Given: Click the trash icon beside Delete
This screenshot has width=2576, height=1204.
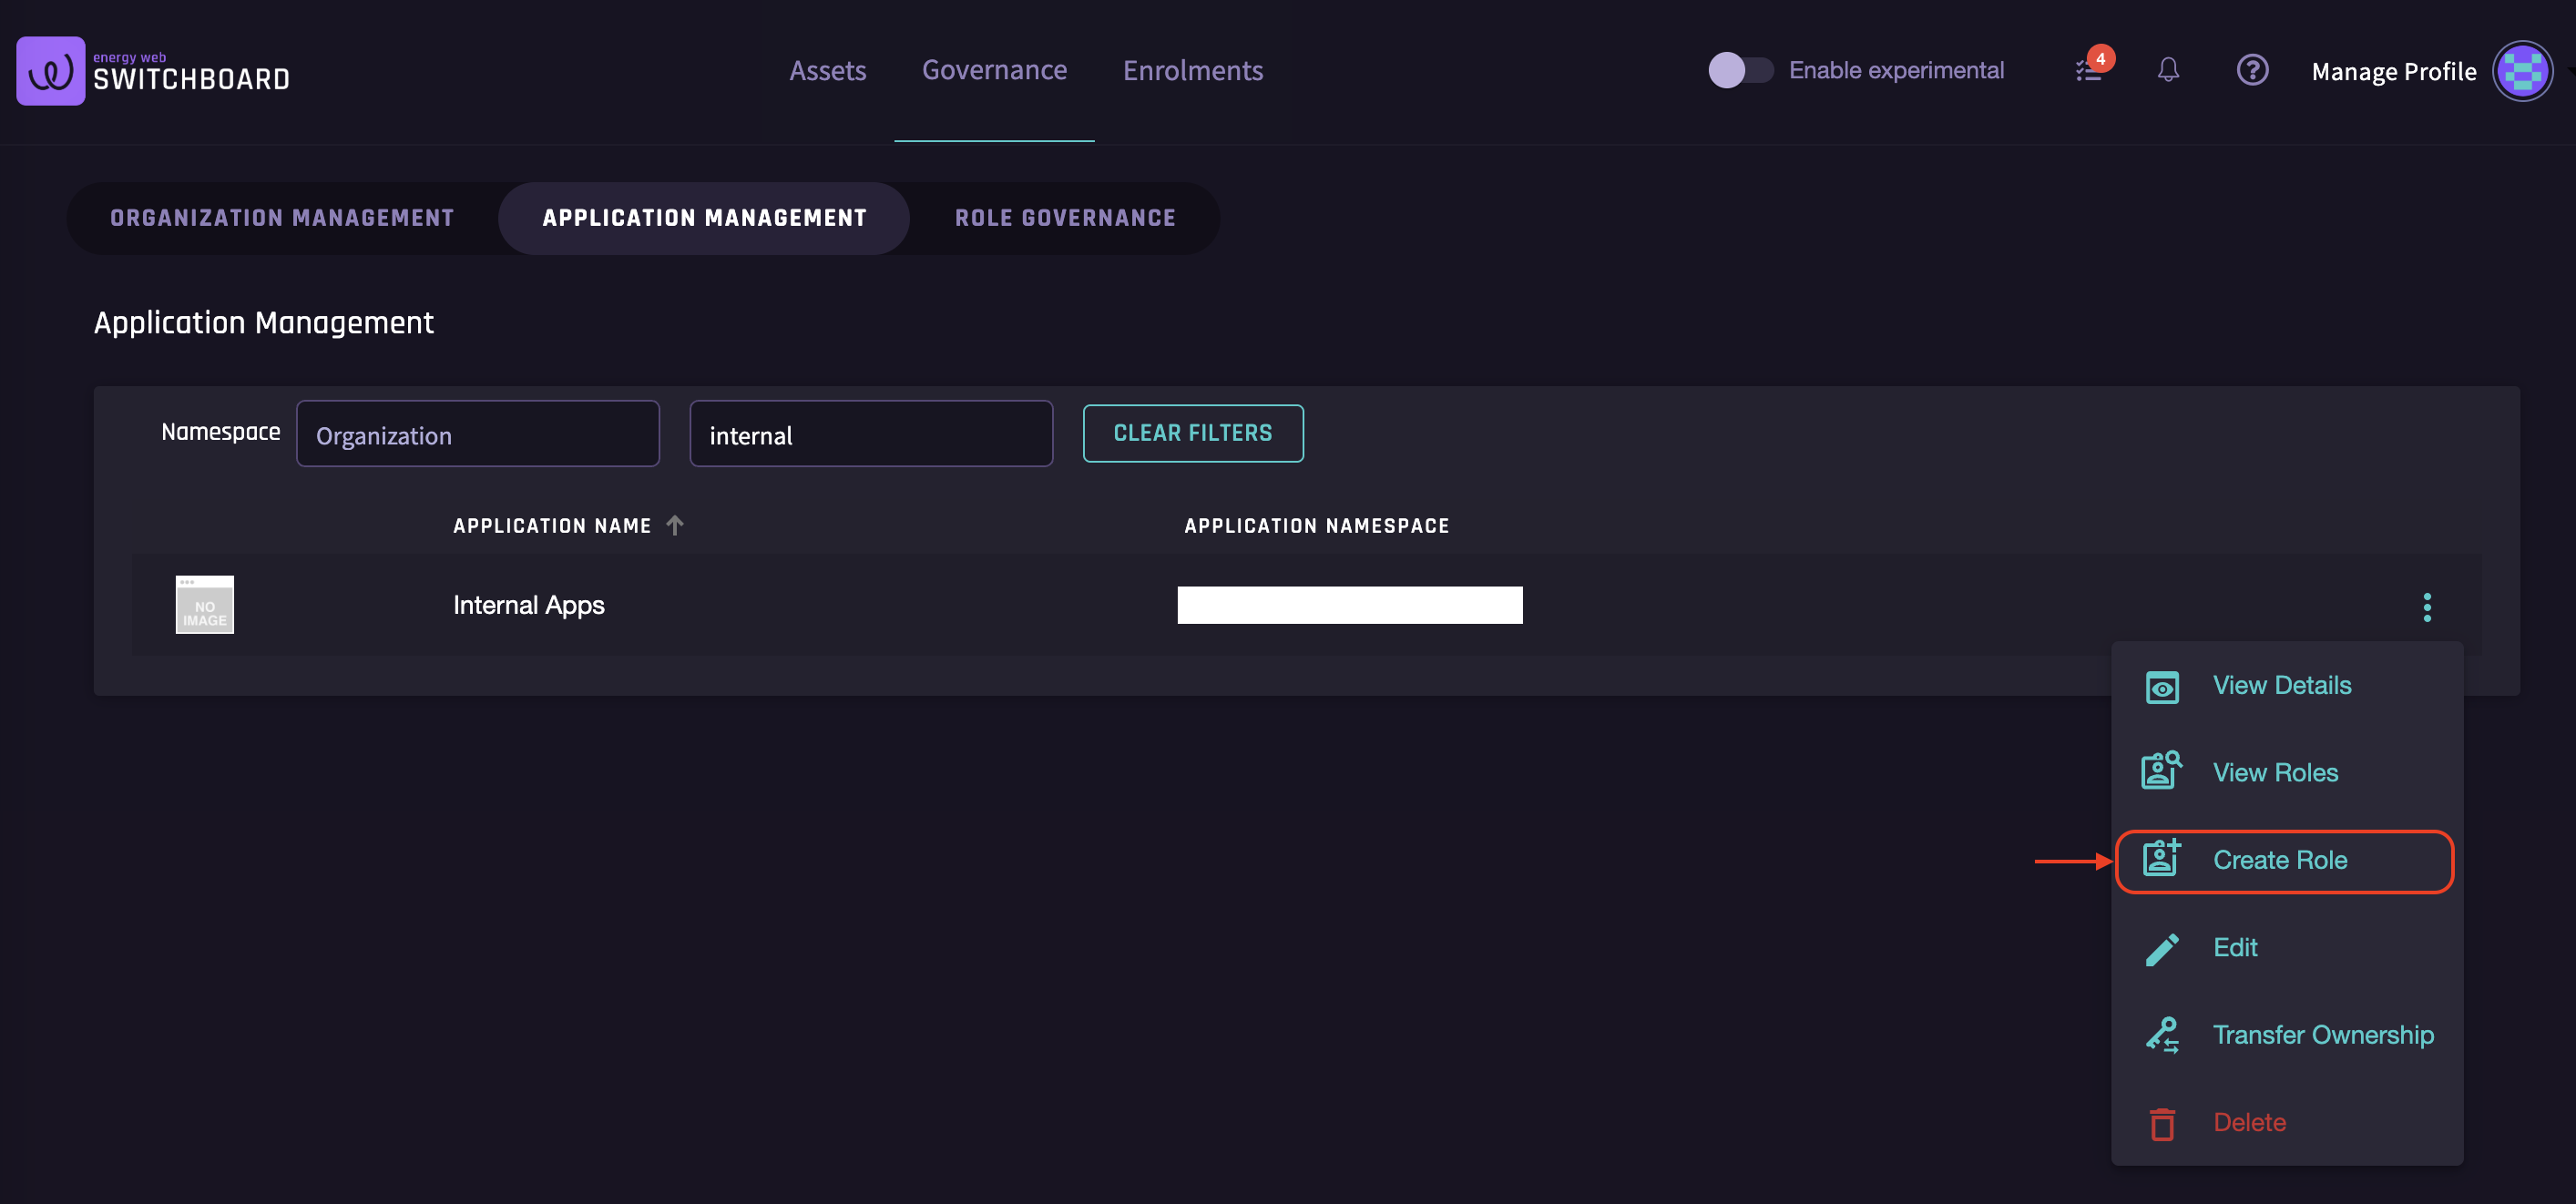Looking at the screenshot, I should pos(2161,1123).
